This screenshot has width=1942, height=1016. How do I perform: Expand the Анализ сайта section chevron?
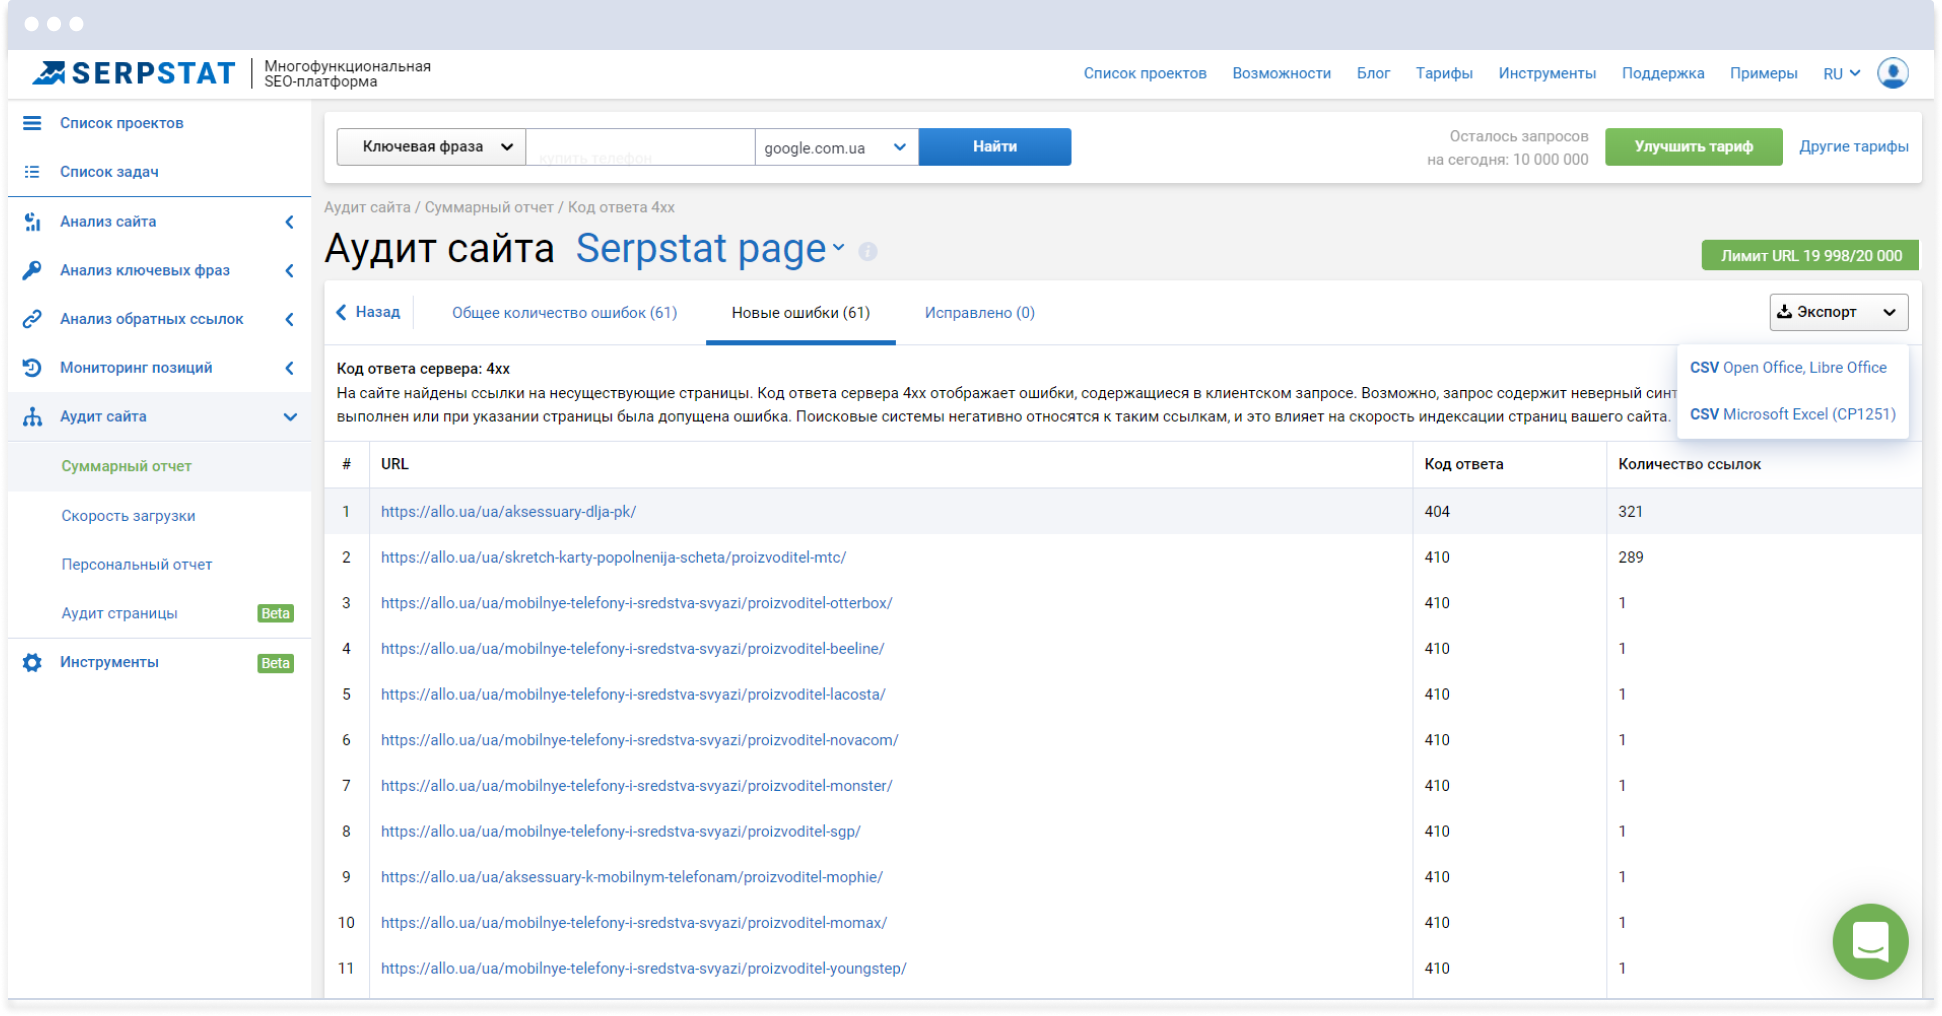pyautogui.click(x=290, y=222)
